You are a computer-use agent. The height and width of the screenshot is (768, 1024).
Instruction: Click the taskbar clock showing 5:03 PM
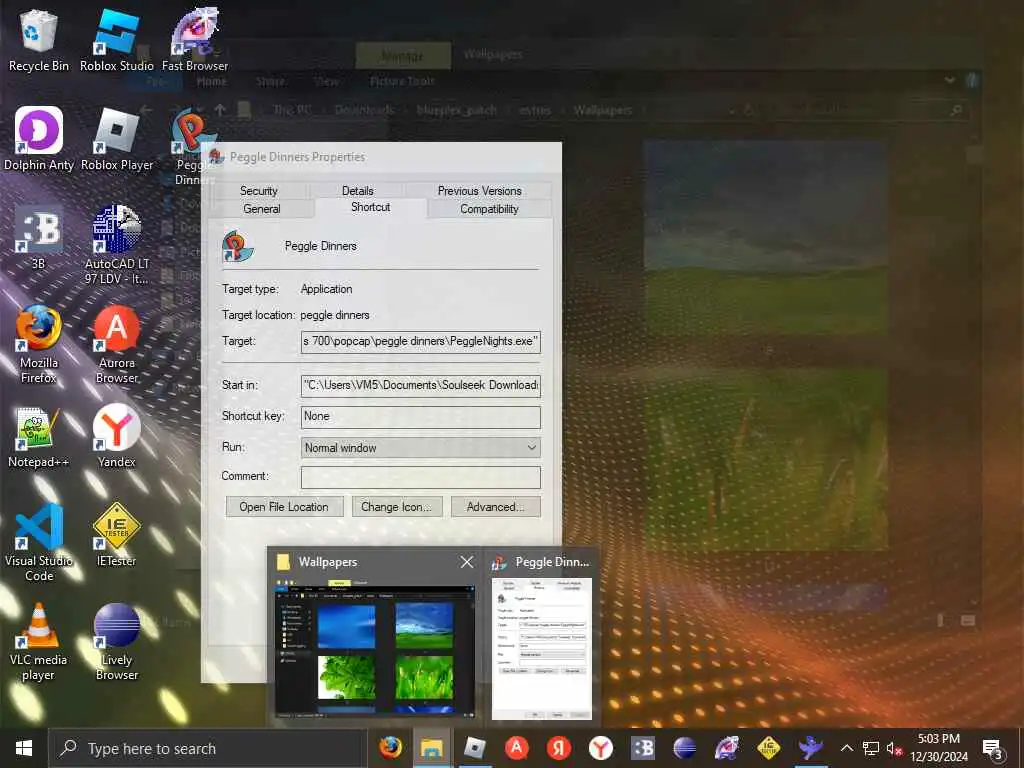pyautogui.click(x=938, y=748)
